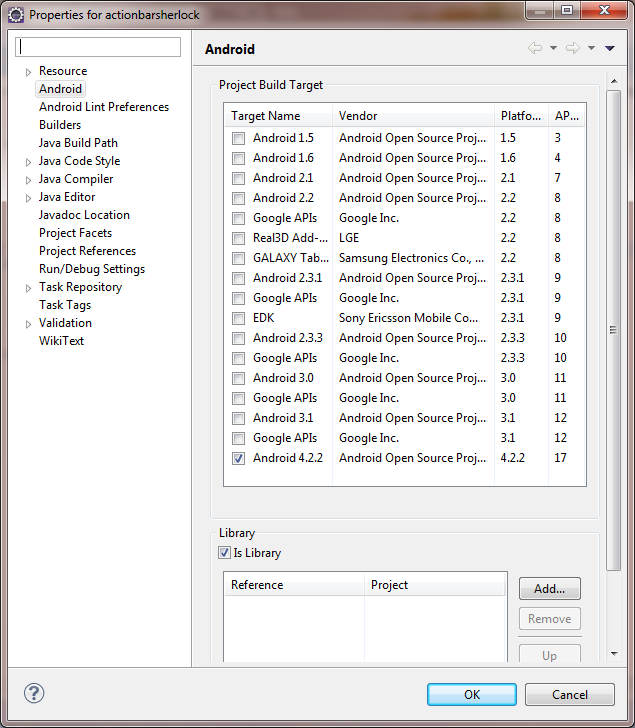Viewport: 635px width, 728px height.
Task: Uncheck the Android 4.2.2 target
Action: [238, 458]
